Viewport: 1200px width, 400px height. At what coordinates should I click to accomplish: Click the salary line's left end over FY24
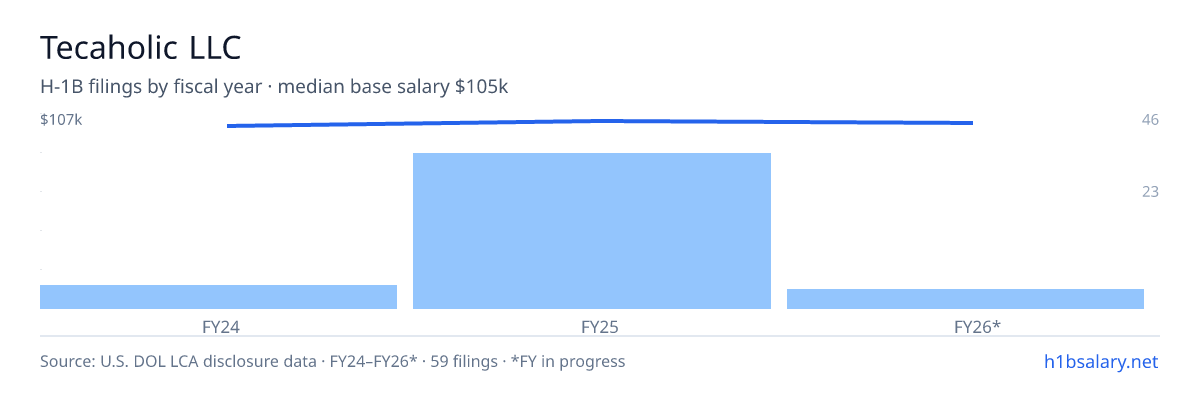(229, 126)
